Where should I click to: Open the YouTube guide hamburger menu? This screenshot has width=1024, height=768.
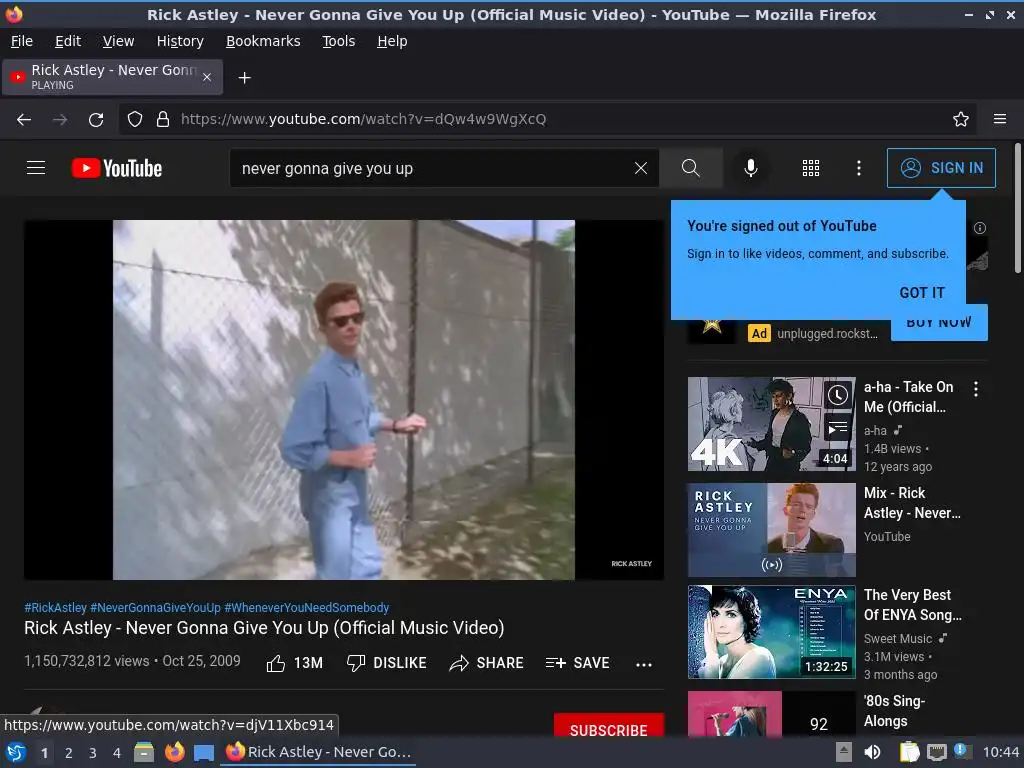(x=36, y=168)
